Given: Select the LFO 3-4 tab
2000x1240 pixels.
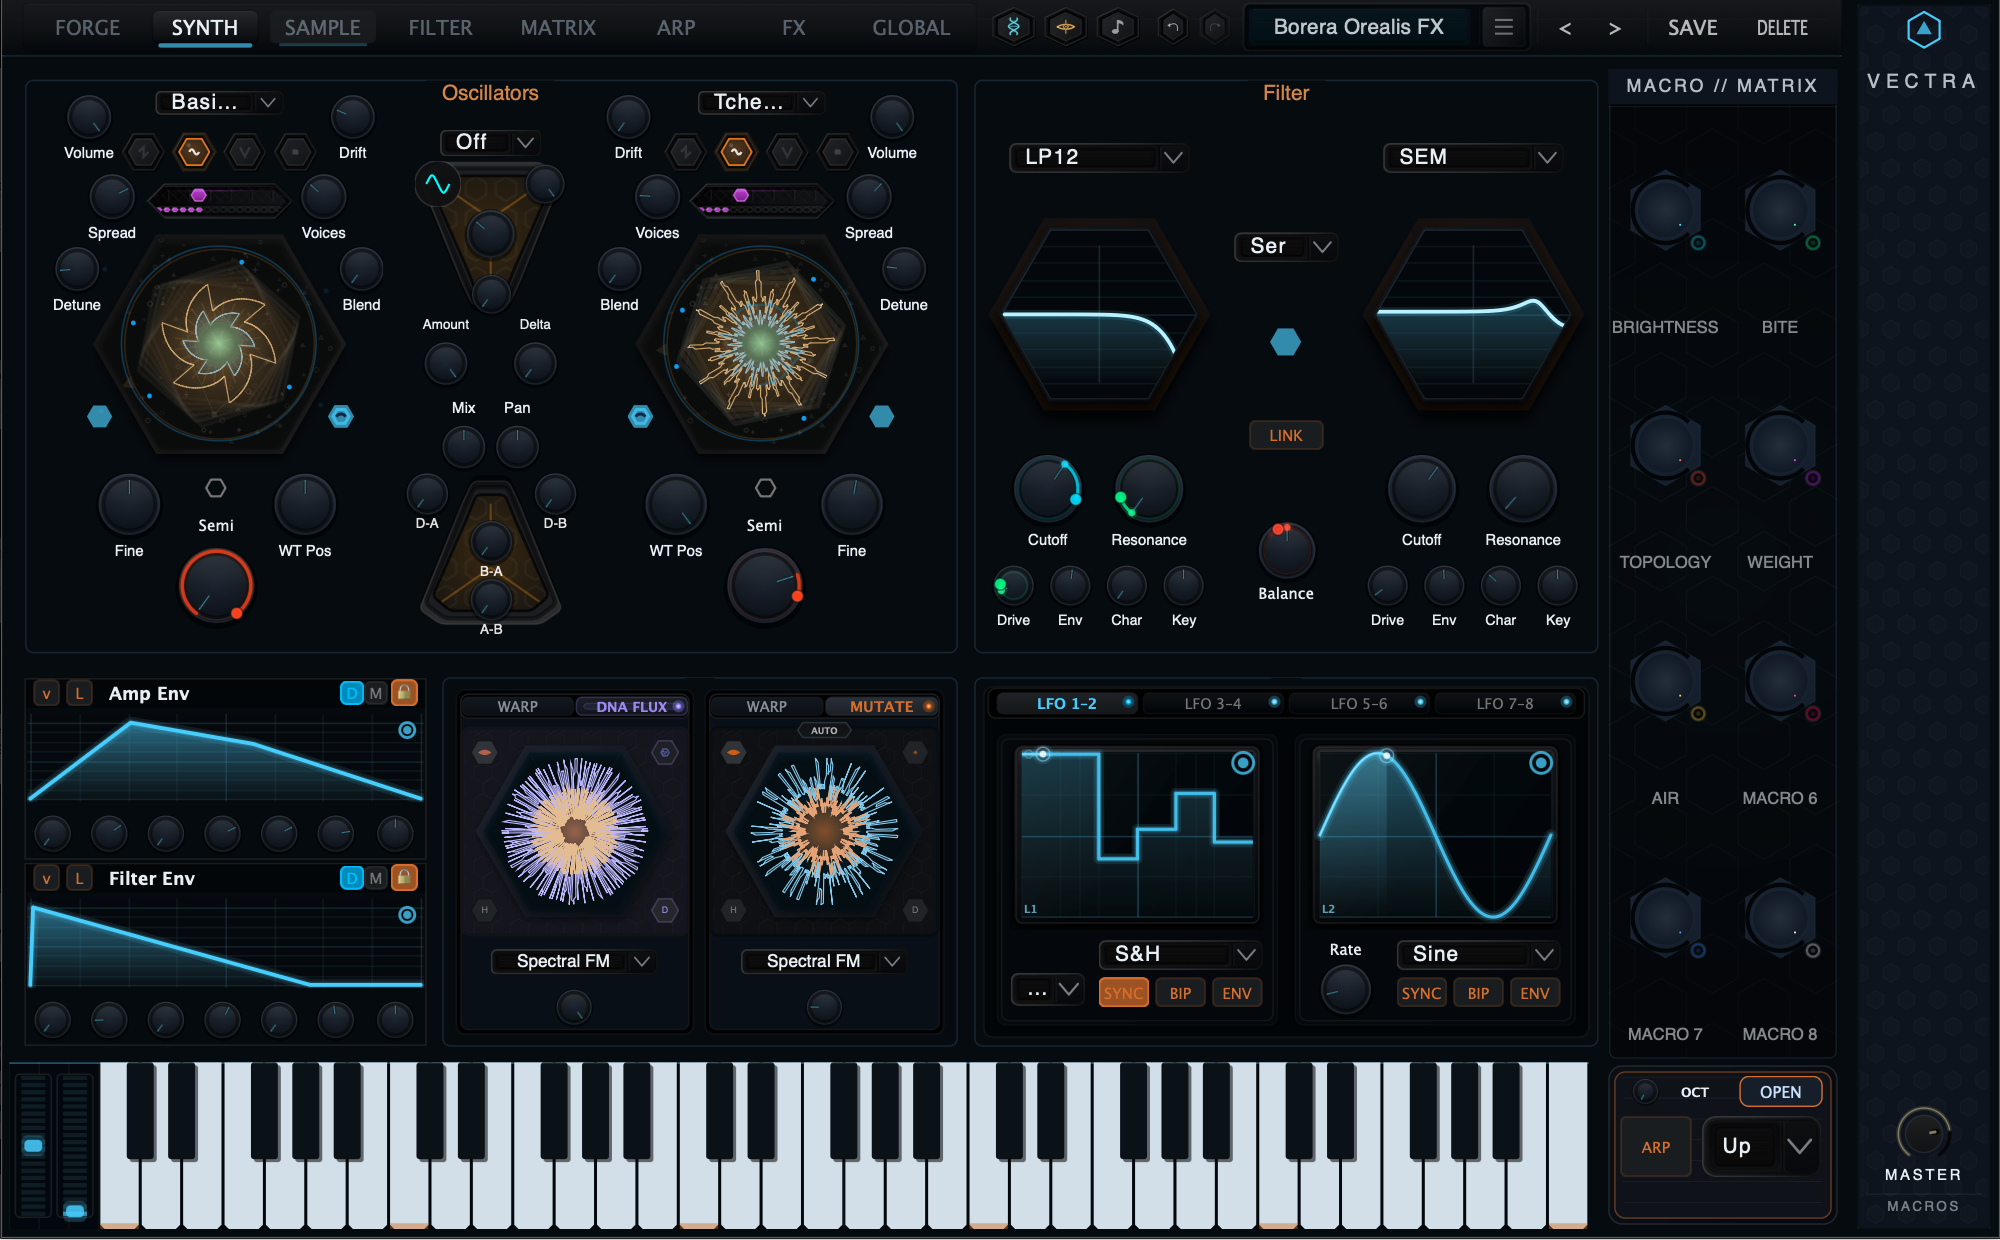Looking at the screenshot, I should [1213, 703].
